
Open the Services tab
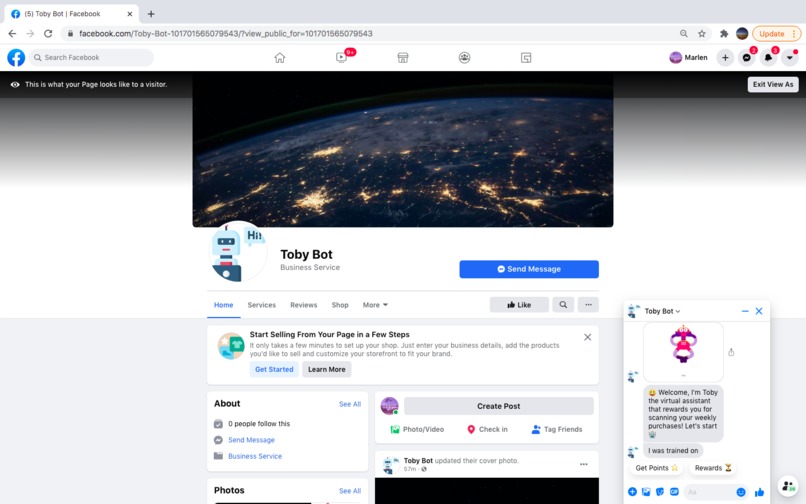click(262, 305)
